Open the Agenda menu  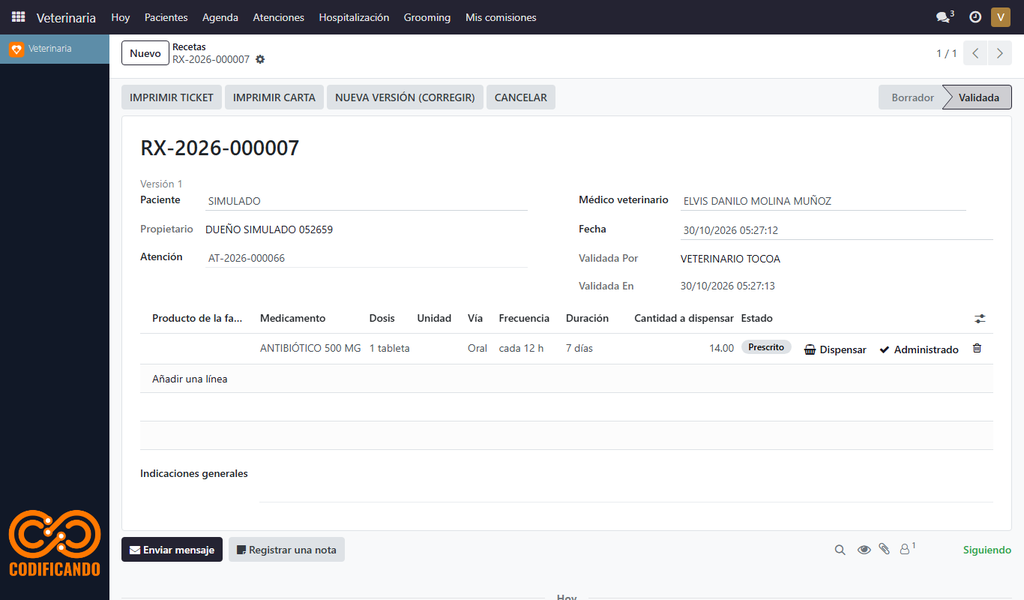220,17
